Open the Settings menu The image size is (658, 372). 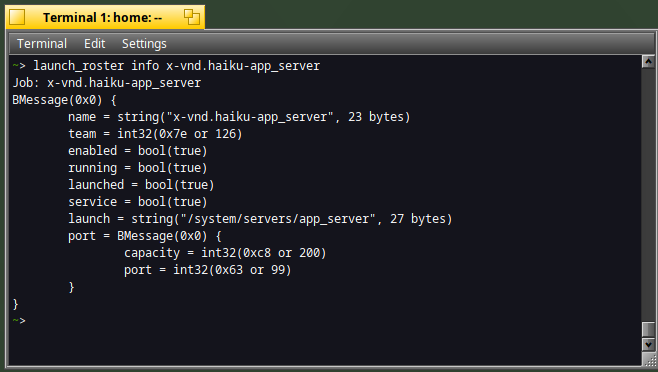point(144,44)
